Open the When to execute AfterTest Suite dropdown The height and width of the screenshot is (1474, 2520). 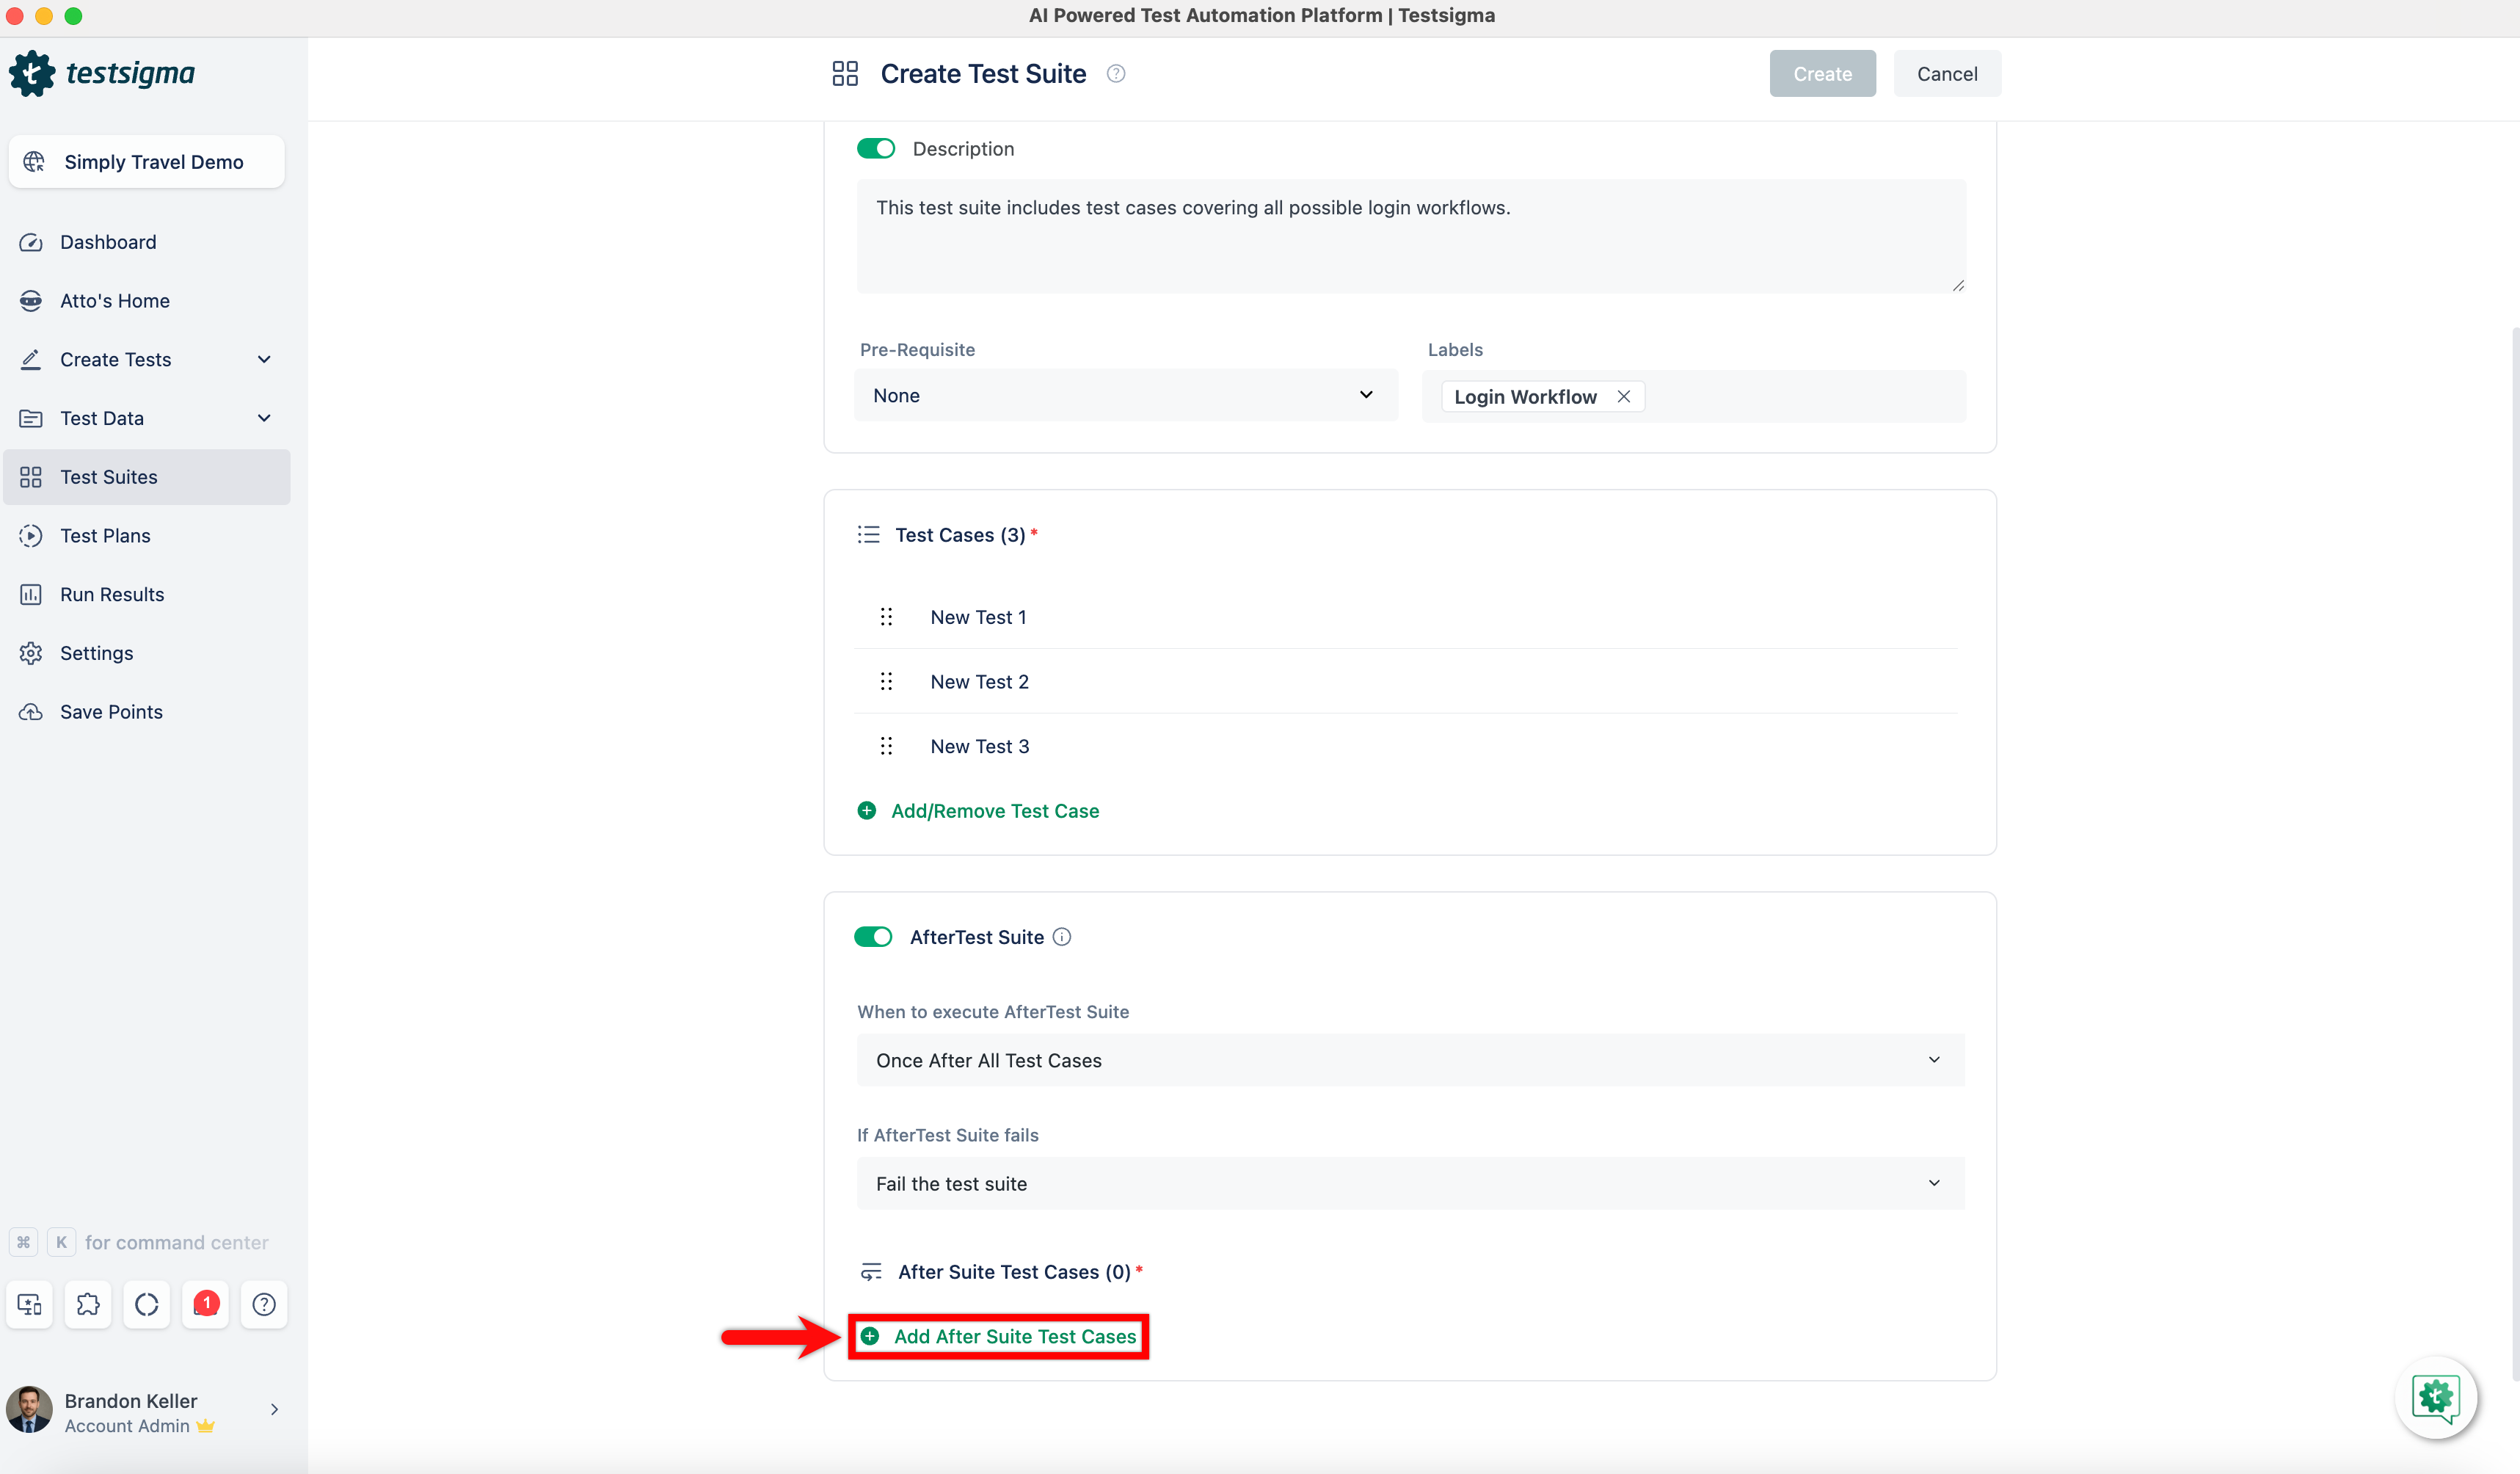pyautogui.click(x=1410, y=1060)
